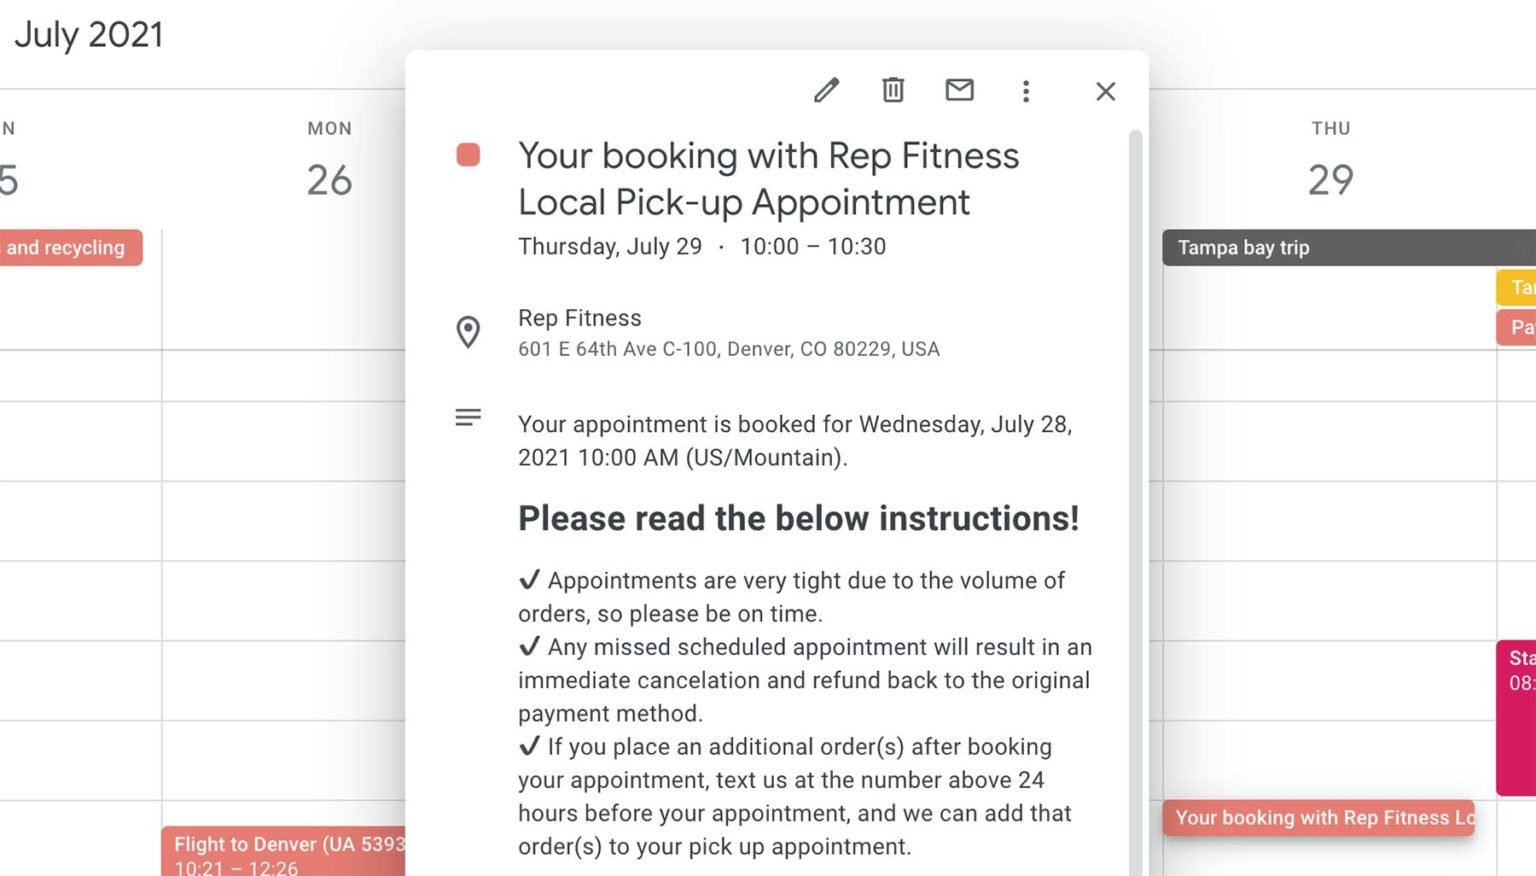Open the pink event on Thursday
The height and width of the screenshot is (876, 1536).
(x=1516, y=717)
